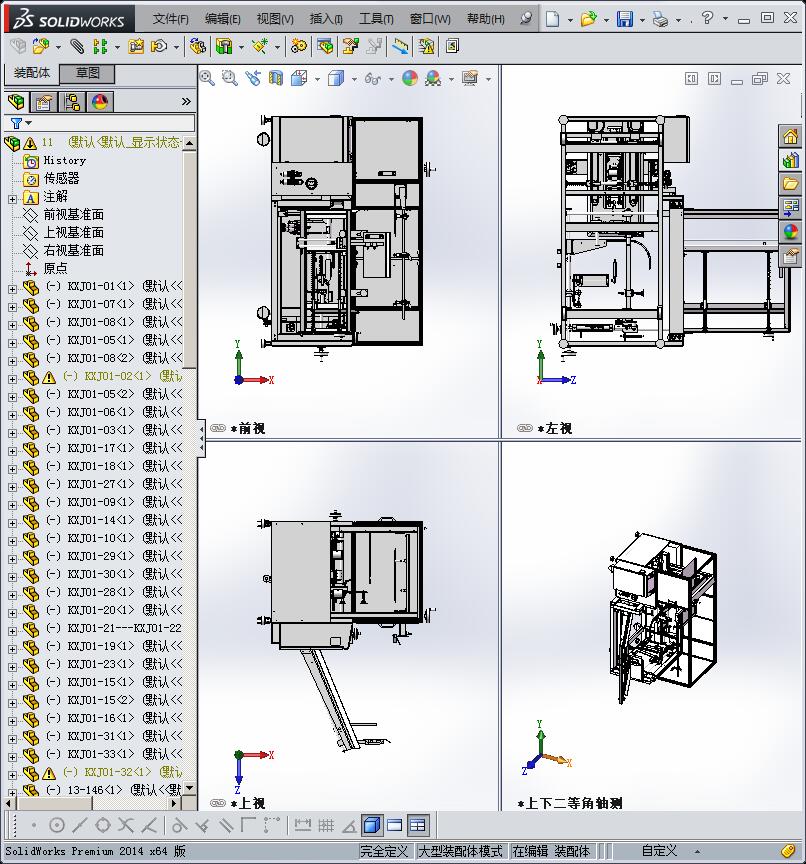This screenshot has width=806, height=864.
Task: Open the 视图(V) menu
Action: (275, 19)
